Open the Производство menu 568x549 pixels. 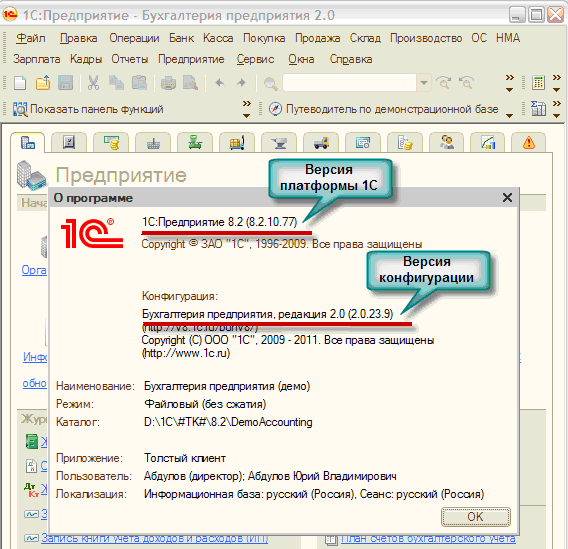[x=426, y=38]
